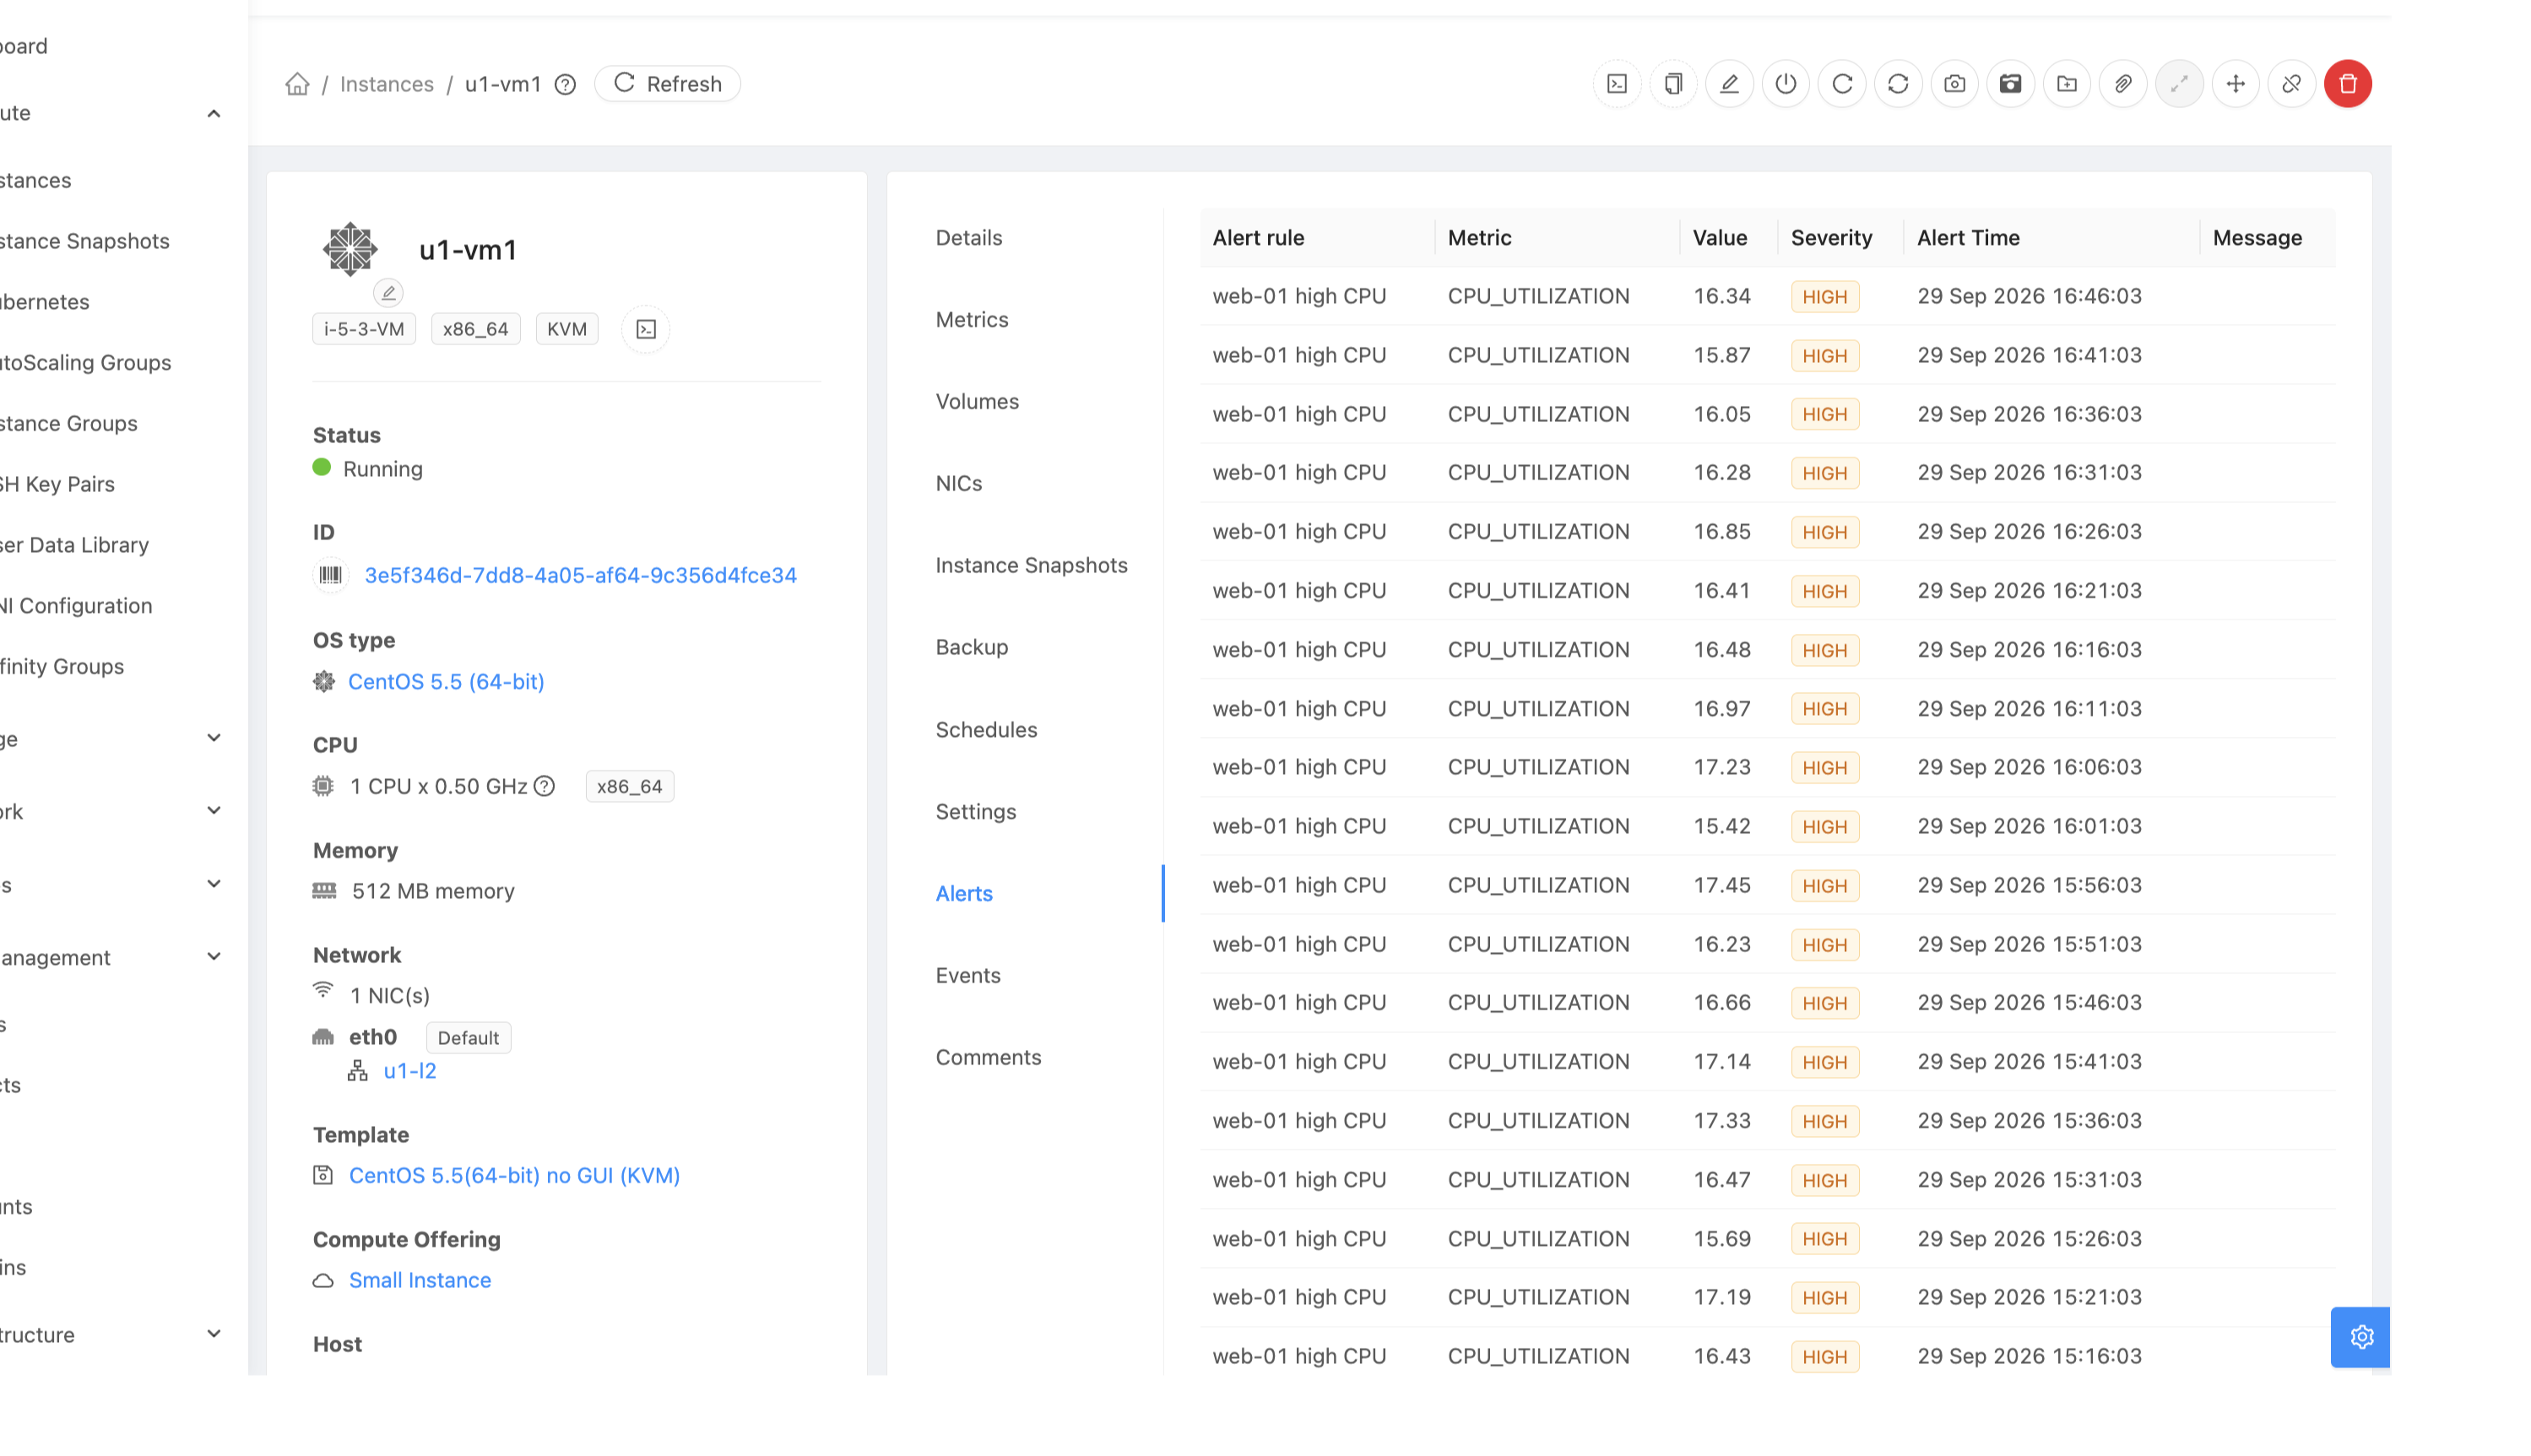Expand the Infrastructure sidebar section chevron
2531x1456 pixels.
click(x=214, y=1334)
